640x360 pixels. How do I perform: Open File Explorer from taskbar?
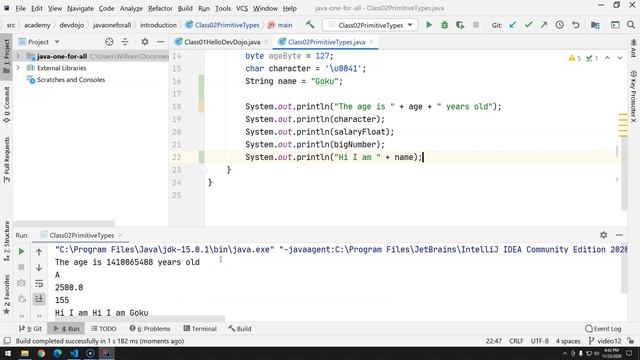pyautogui.click(x=24, y=353)
